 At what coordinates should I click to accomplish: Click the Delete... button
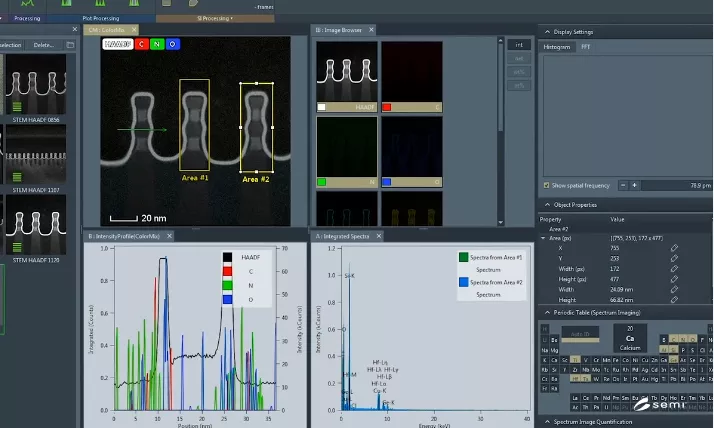(44, 45)
